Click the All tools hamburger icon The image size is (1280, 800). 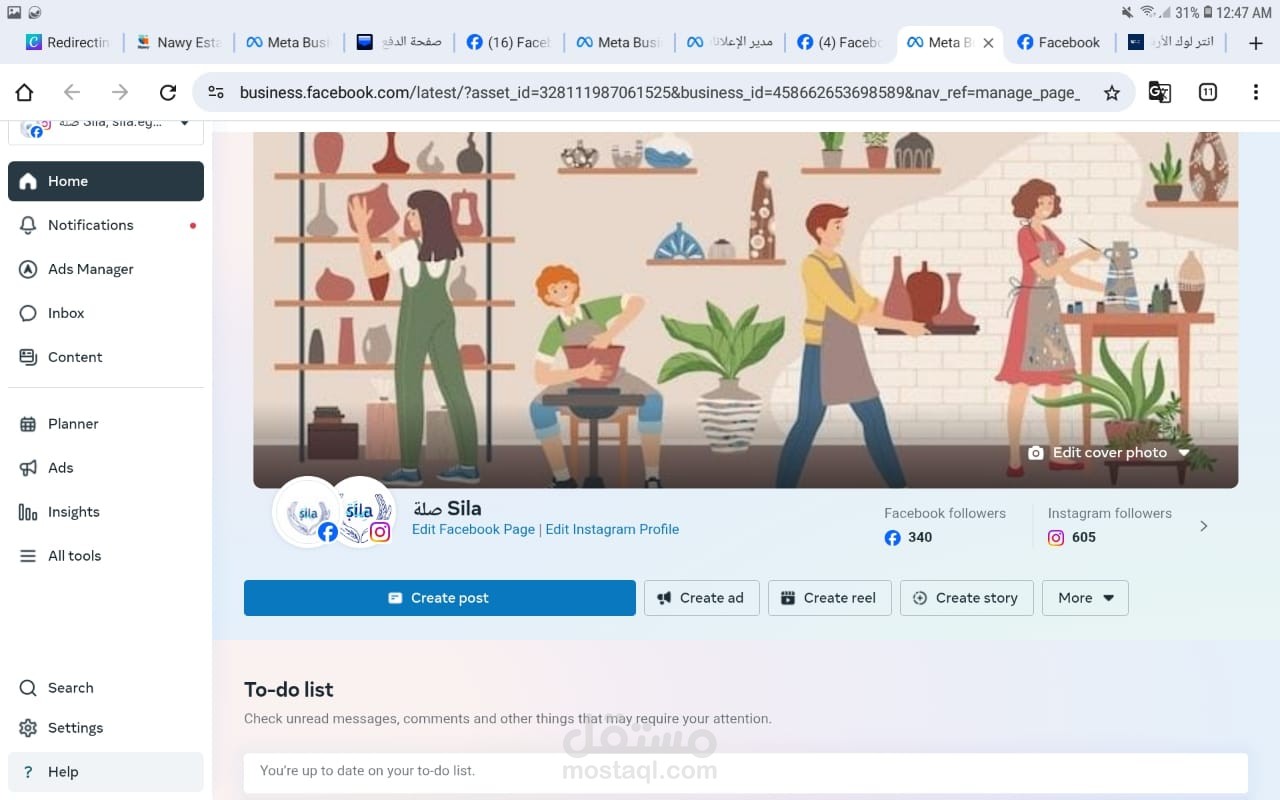coord(28,556)
